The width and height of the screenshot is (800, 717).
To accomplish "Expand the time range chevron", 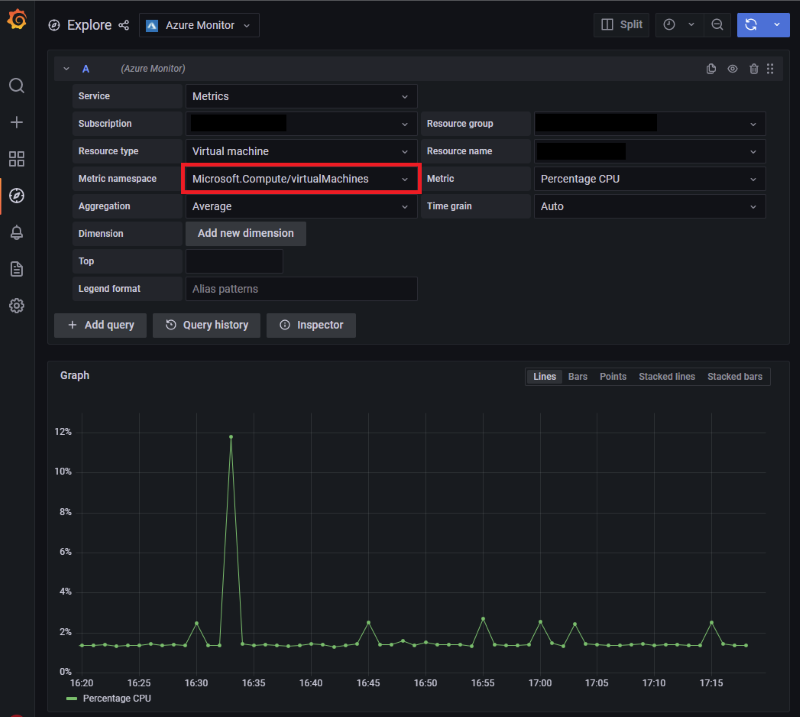I will point(691,24).
